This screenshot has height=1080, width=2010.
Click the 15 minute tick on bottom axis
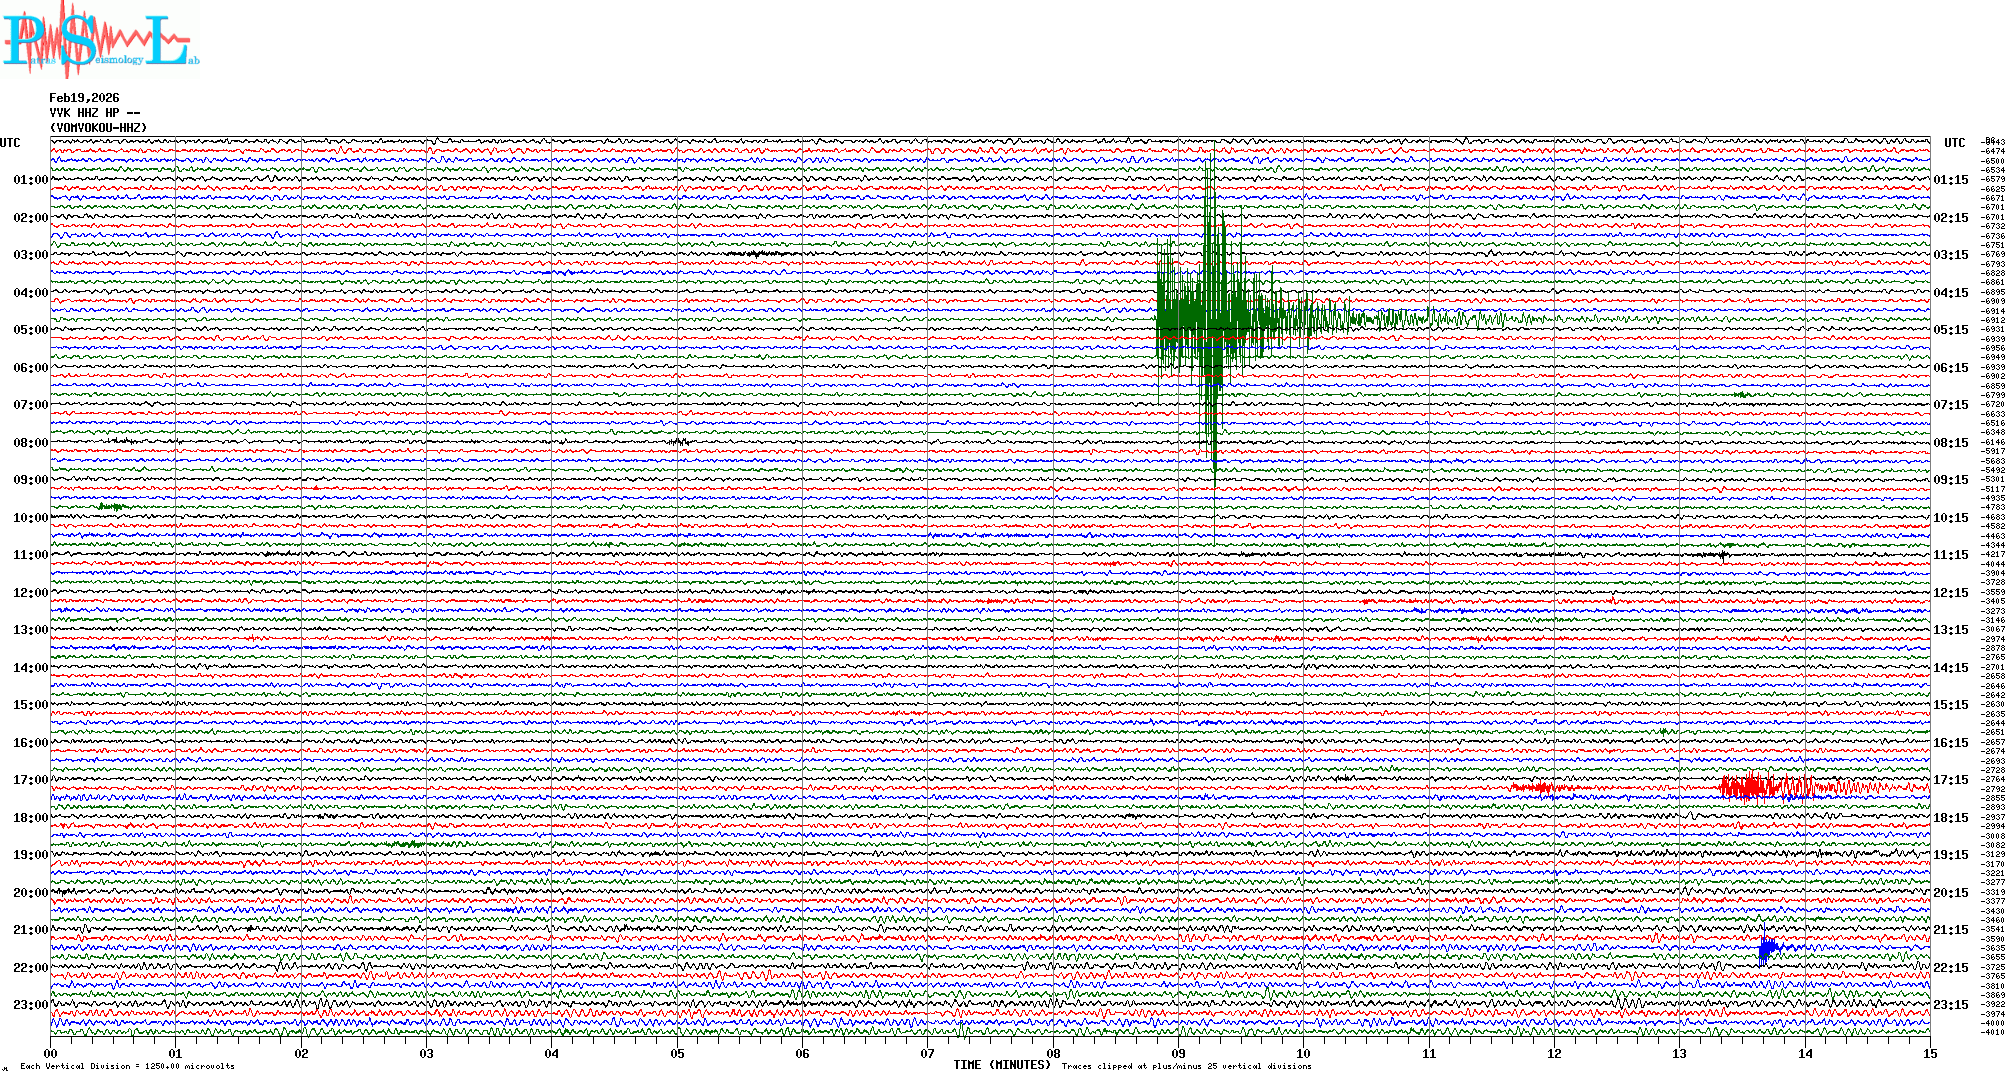(1930, 1053)
